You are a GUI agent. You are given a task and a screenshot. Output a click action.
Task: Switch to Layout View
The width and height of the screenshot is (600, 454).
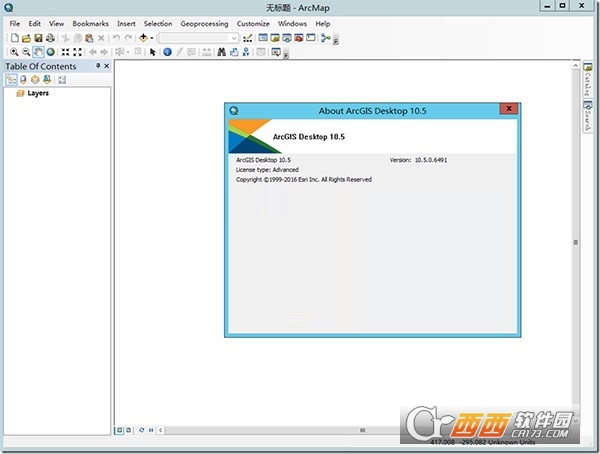coord(129,430)
